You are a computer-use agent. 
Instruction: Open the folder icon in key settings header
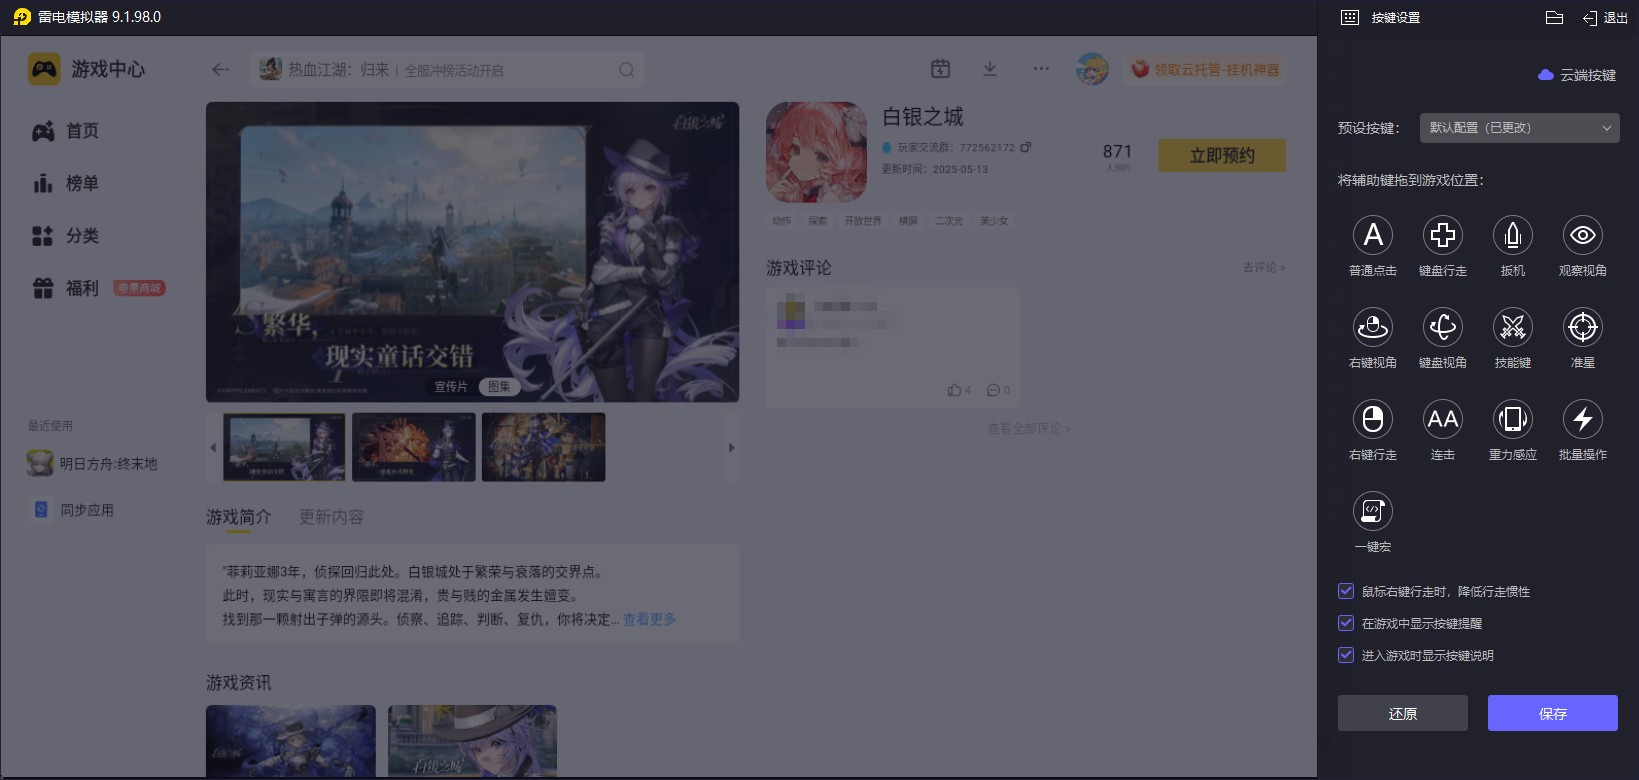1554,17
